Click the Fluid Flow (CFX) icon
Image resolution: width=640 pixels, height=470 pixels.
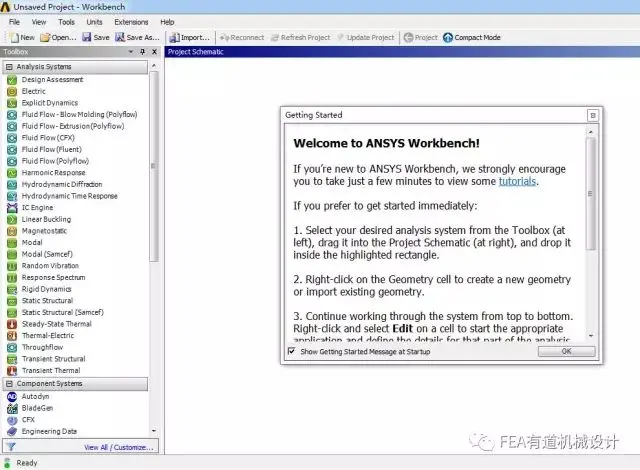[x=12, y=138]
